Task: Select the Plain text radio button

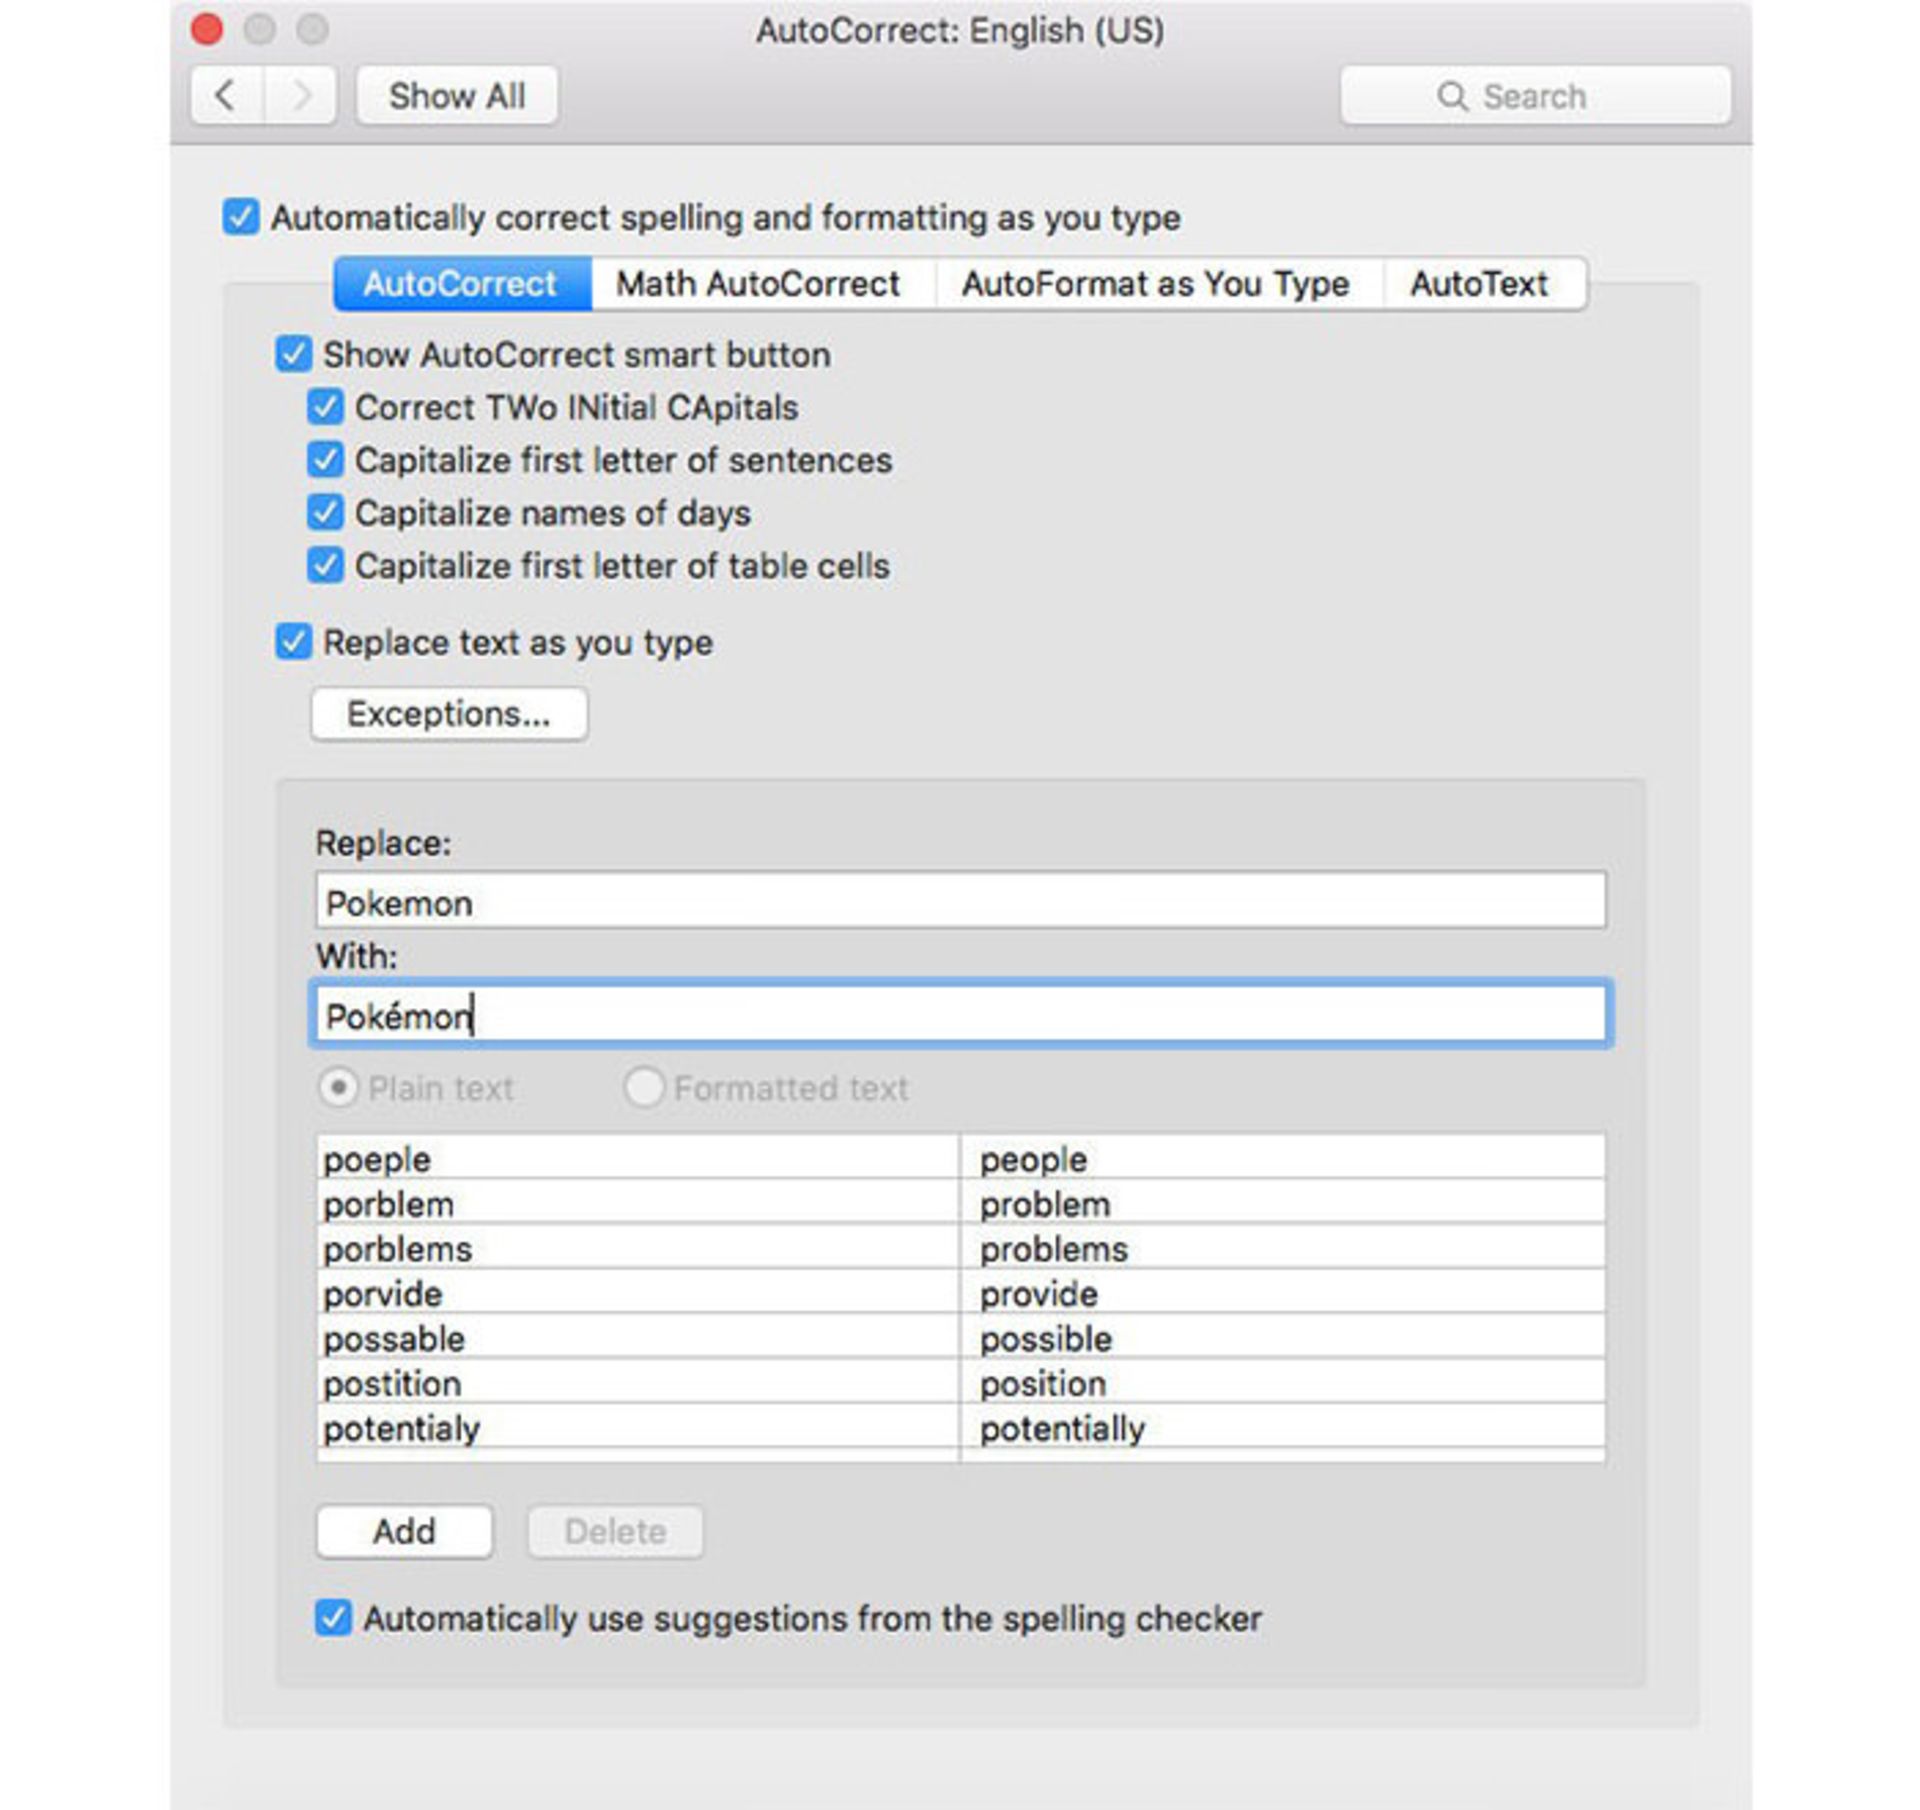Action: point(338,1088)
